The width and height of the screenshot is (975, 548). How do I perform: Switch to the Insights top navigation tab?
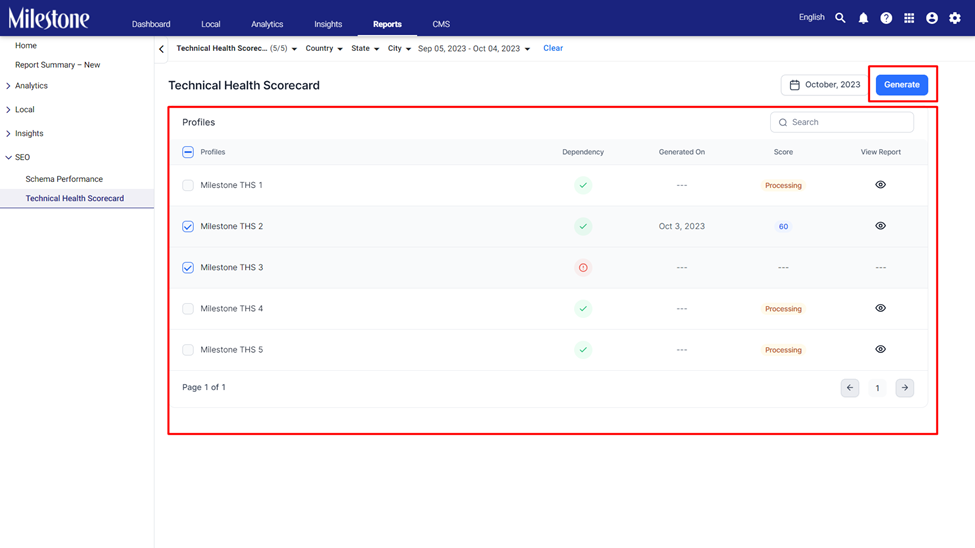tap(328, 24)
